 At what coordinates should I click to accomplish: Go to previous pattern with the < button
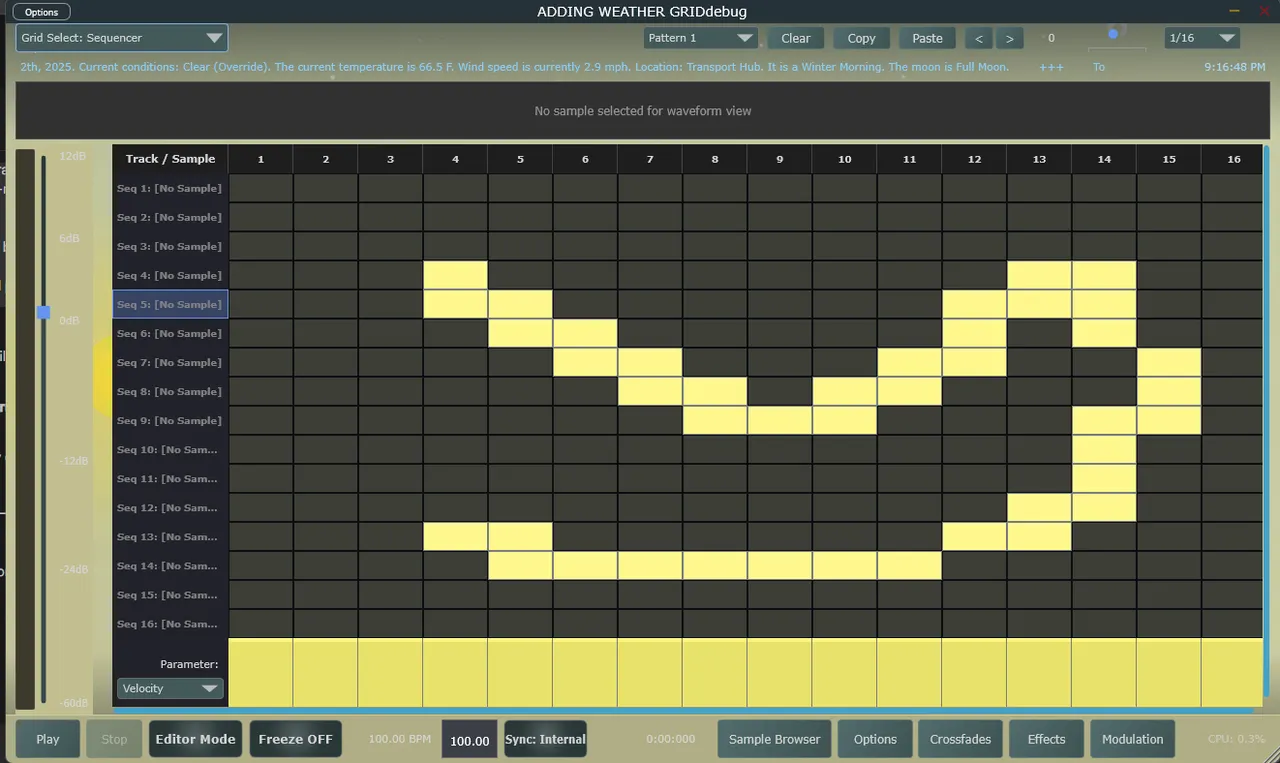[x=978, y=37]
